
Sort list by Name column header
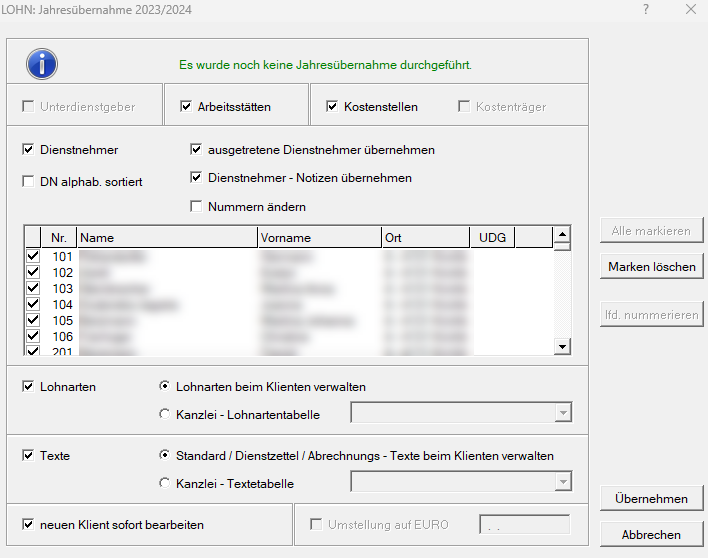pos(166,238)
